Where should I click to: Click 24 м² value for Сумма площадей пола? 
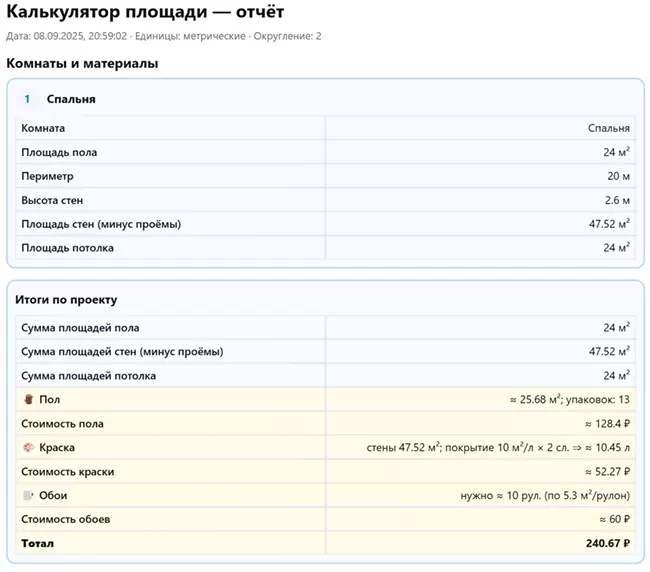[x=616, y=327]
